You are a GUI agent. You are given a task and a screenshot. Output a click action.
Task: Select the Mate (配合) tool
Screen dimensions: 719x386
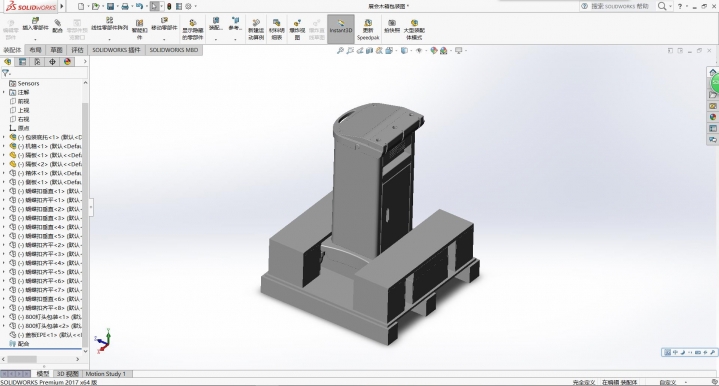click(x=57, y=26)
